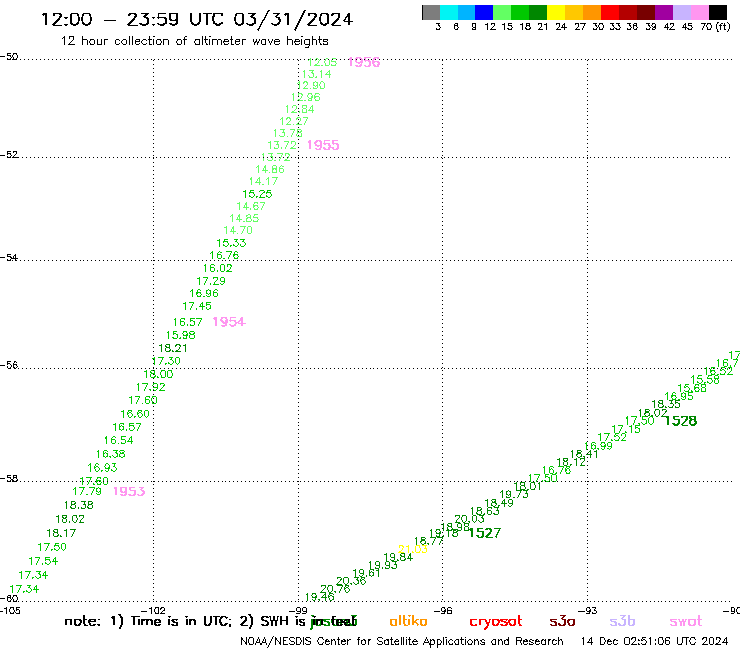The image size is (740, 650).
Task: Click the -93 longitude axis label
Action: click(588, 610)
